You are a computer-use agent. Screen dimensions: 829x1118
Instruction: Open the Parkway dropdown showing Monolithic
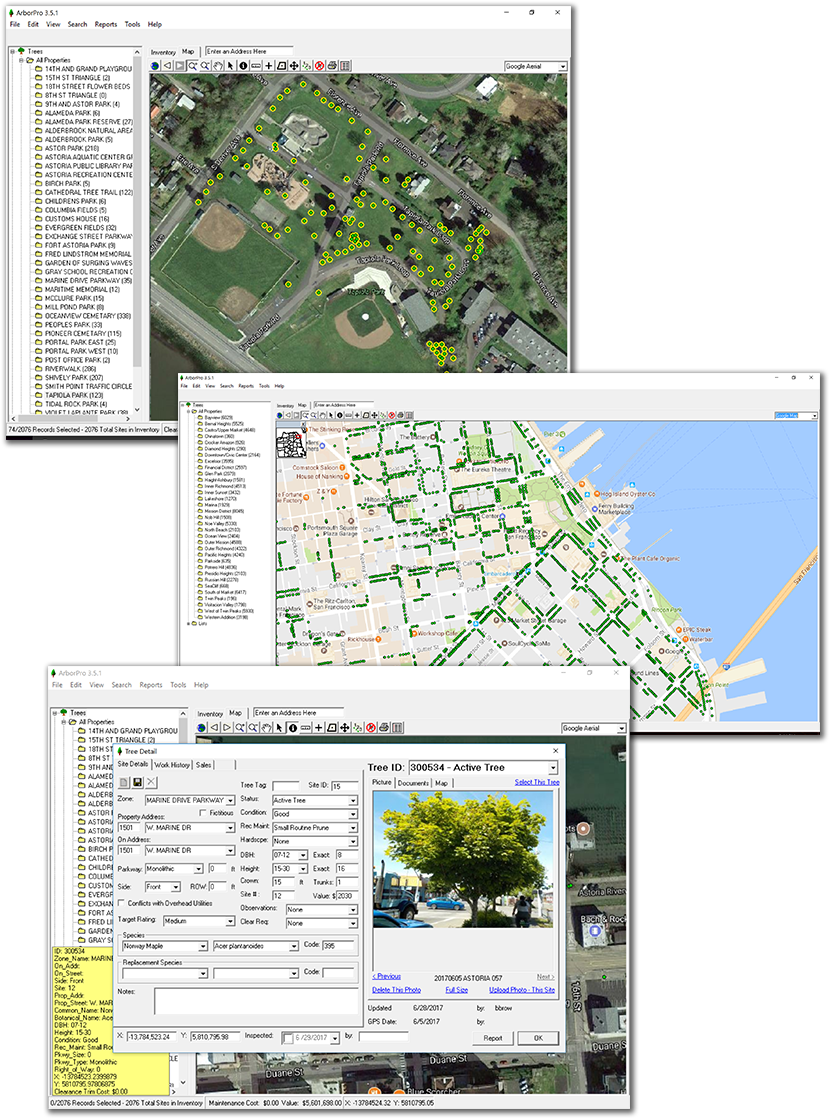point(174,868)
